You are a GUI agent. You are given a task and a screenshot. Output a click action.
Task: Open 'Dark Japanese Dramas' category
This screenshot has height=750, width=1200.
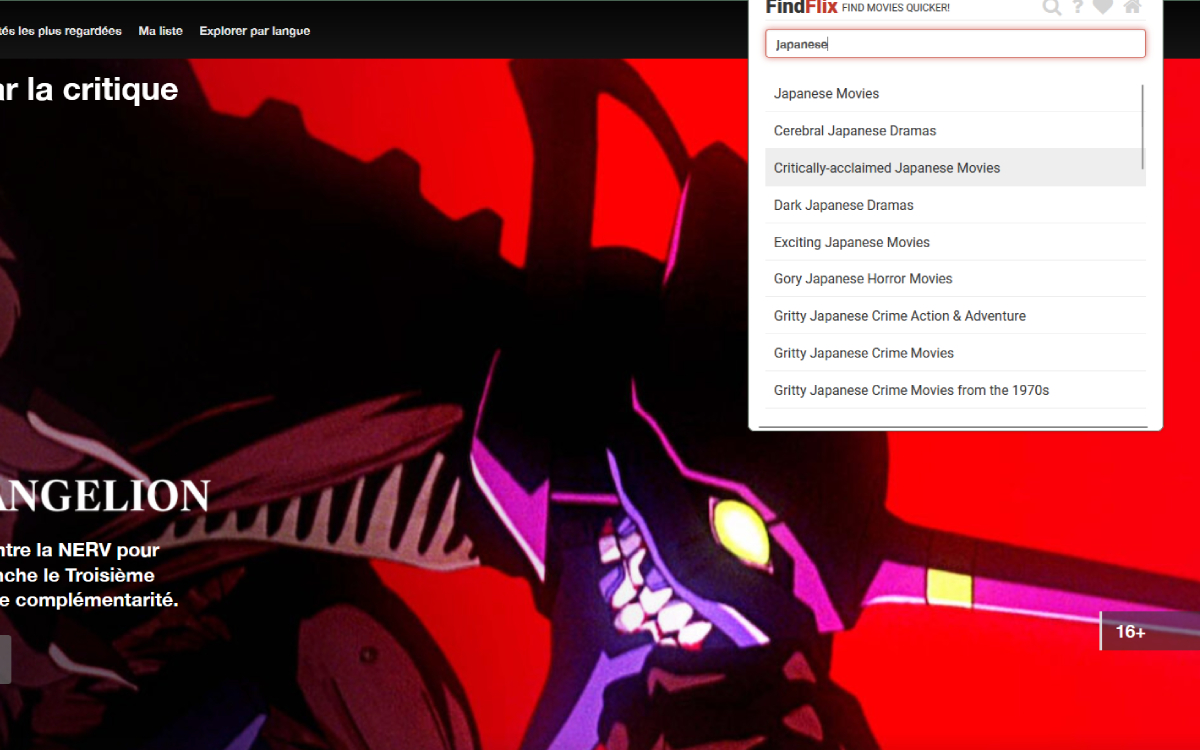tap(955, 205)
